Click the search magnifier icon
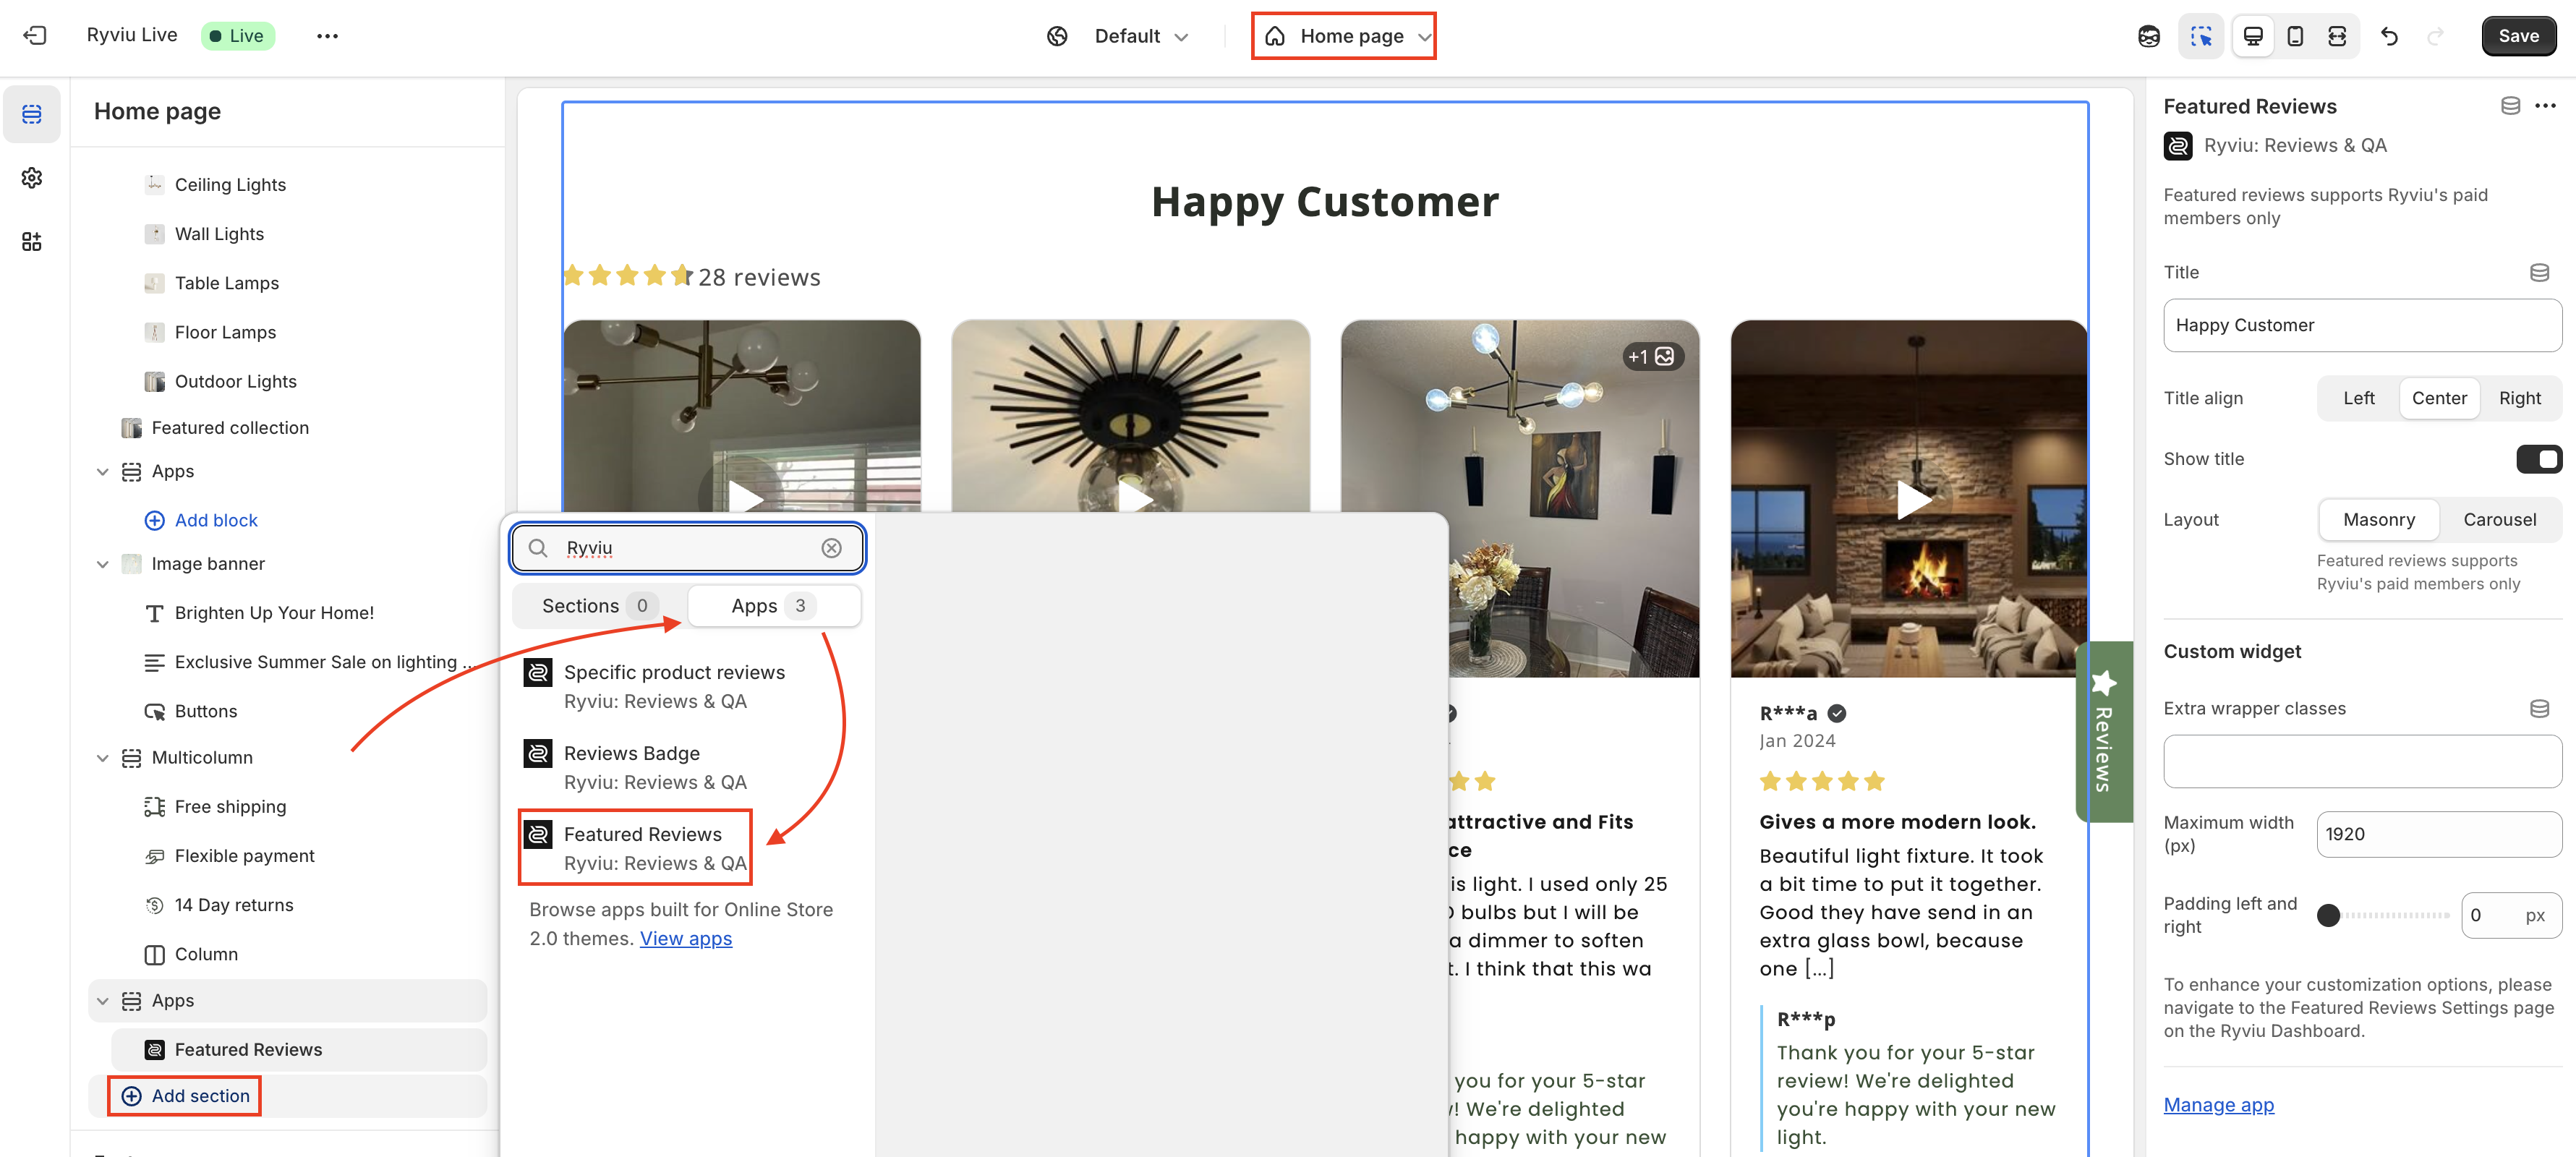Screen dimensions: 2576x1157 point(538,548)
